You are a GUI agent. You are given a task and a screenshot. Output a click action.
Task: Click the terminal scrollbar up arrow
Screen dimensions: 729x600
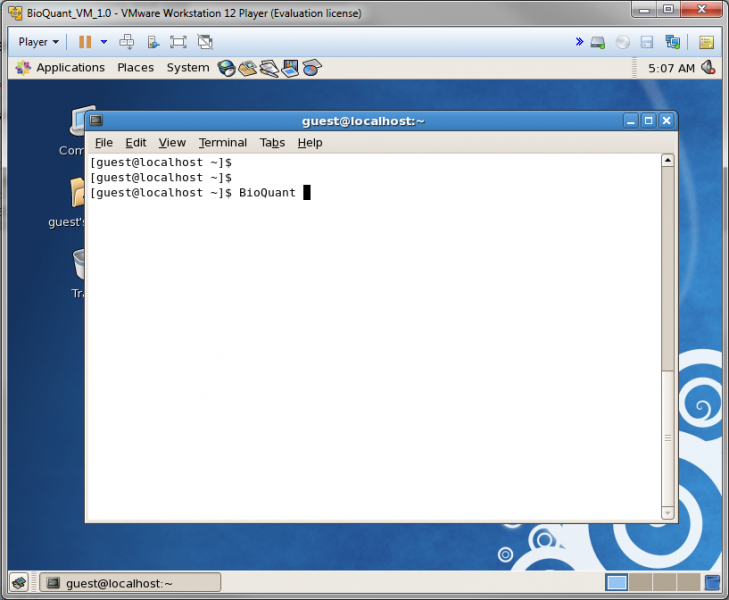tap(668, 160)
